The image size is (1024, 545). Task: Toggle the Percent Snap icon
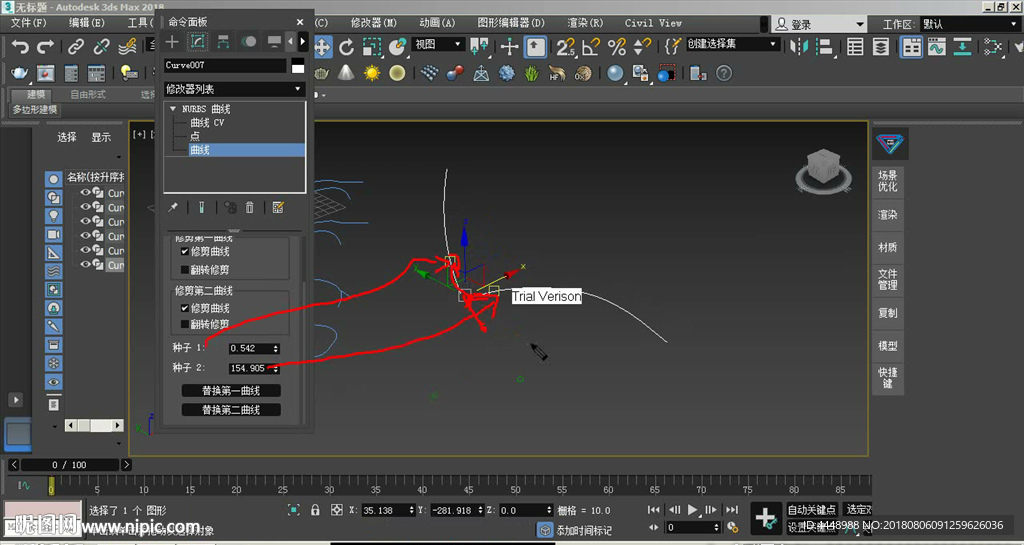point(616,47)
